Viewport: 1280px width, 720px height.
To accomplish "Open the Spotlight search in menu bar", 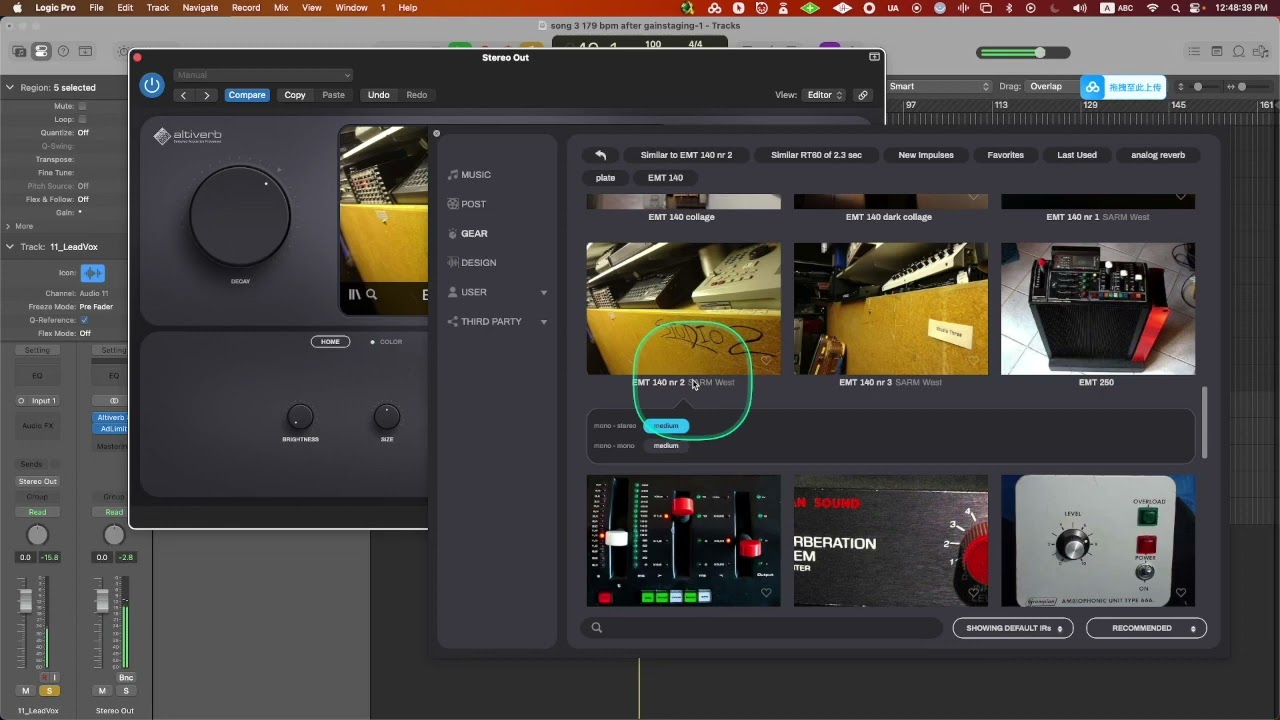I will (1177, 7).
